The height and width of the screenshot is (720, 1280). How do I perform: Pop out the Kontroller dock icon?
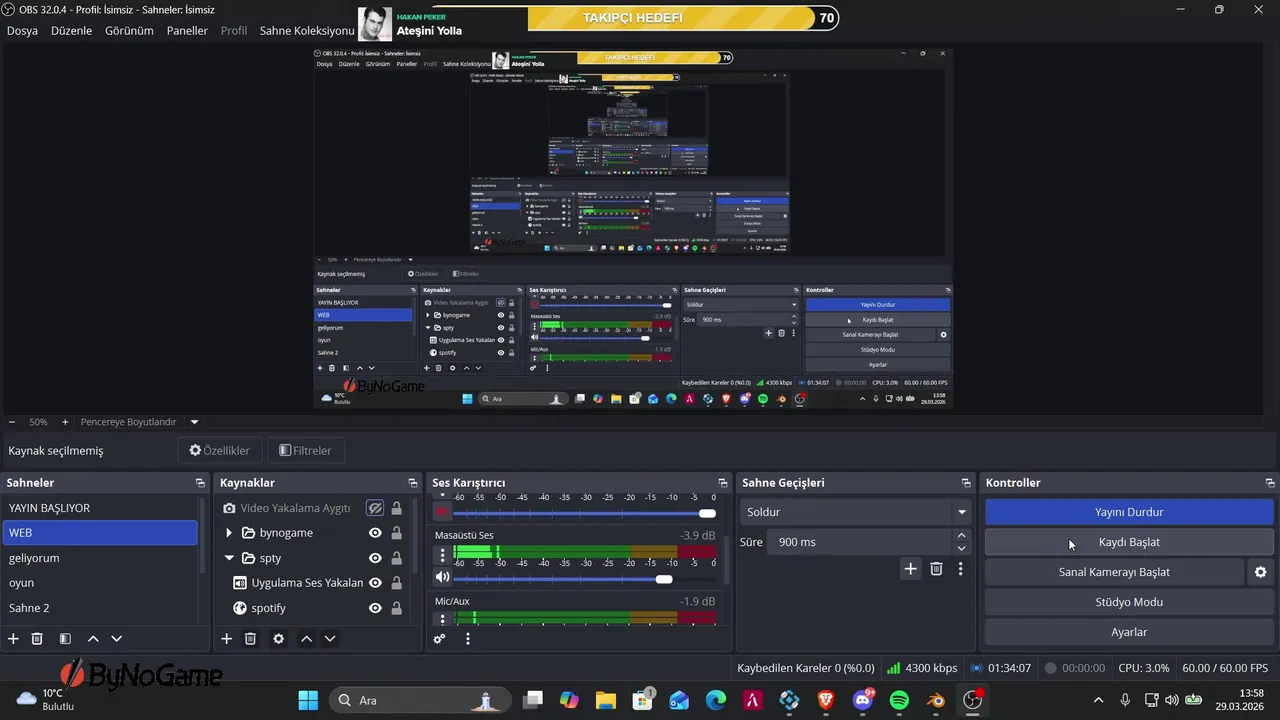coord(1270,483)
